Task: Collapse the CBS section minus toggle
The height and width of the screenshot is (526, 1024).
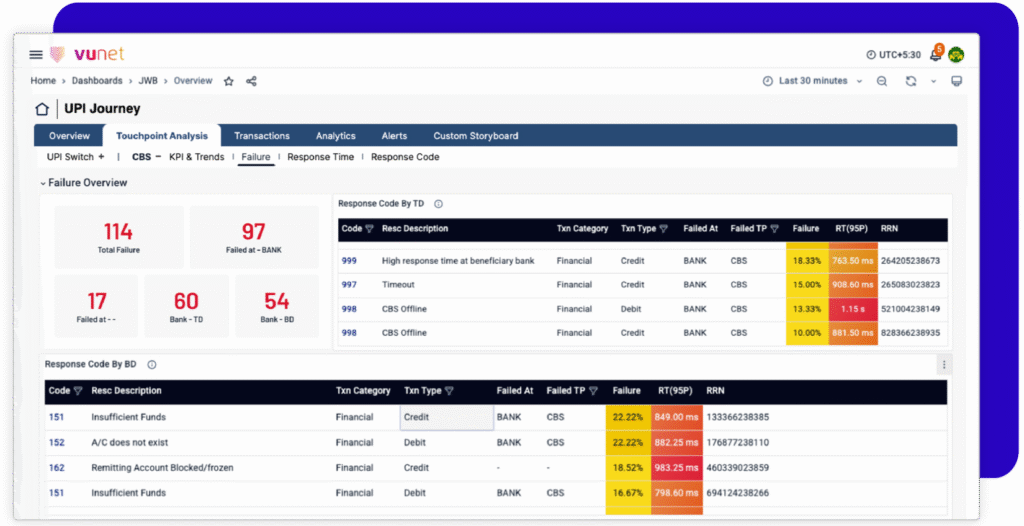Action: [157, 157]
